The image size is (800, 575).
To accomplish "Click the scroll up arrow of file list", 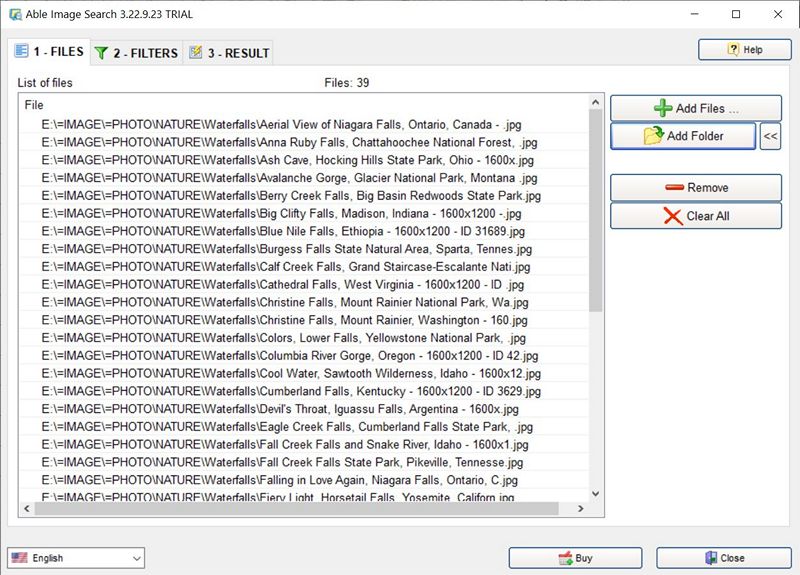I will coord(596,103).
